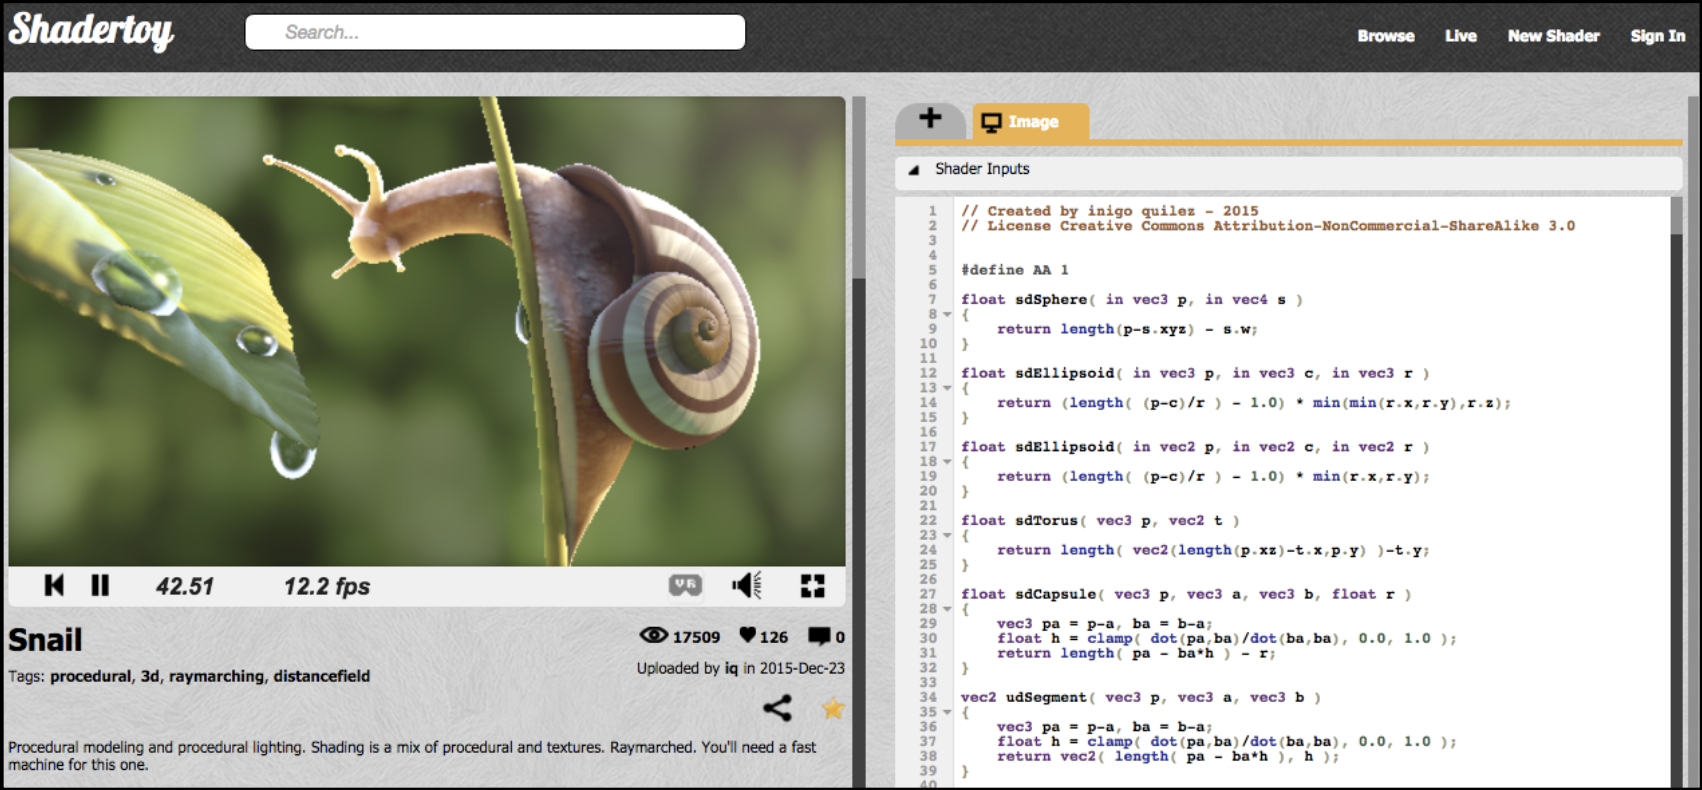Rewind the shader to the start
The height and width of the screenshot is (790, 1702).
(54, 586)
